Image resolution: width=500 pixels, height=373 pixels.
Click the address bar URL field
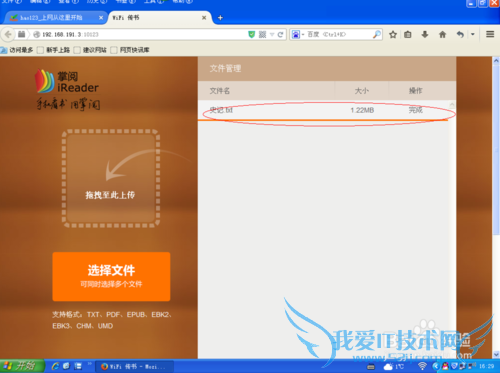(x=143, y=34)
